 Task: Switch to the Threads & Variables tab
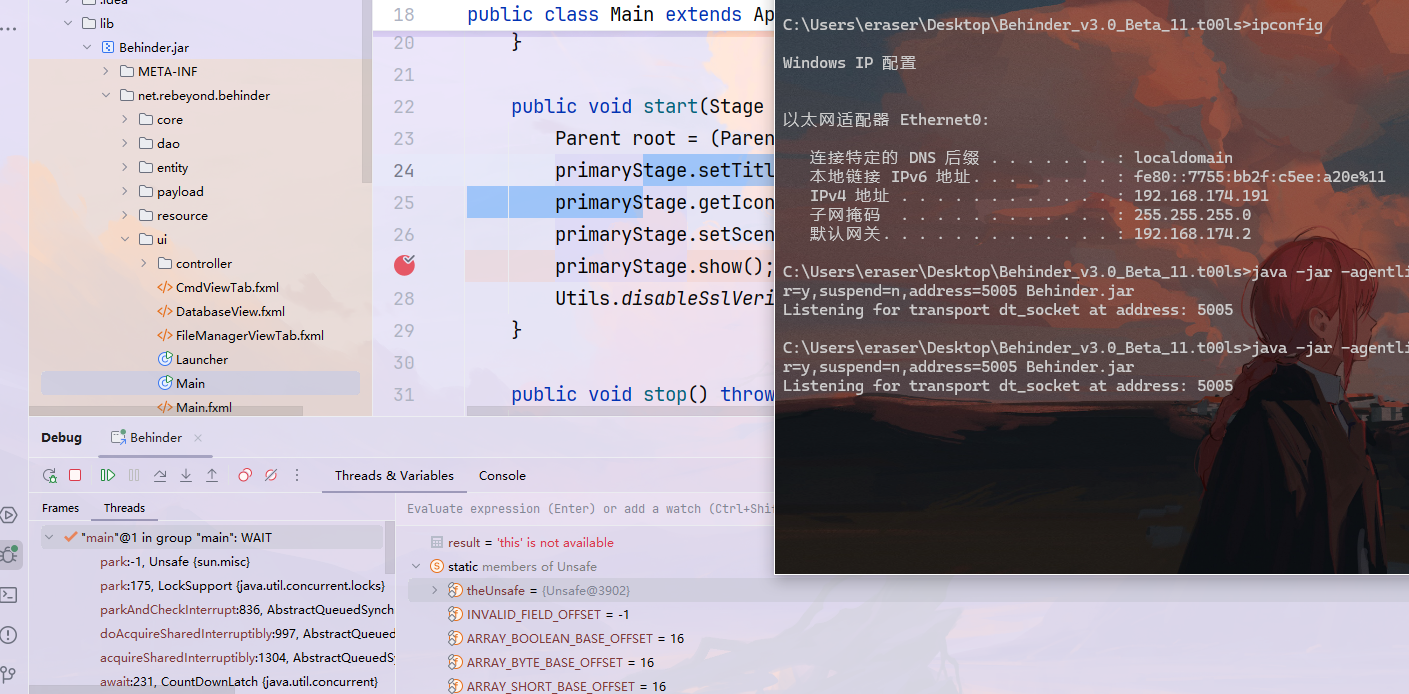pos(394,476)
